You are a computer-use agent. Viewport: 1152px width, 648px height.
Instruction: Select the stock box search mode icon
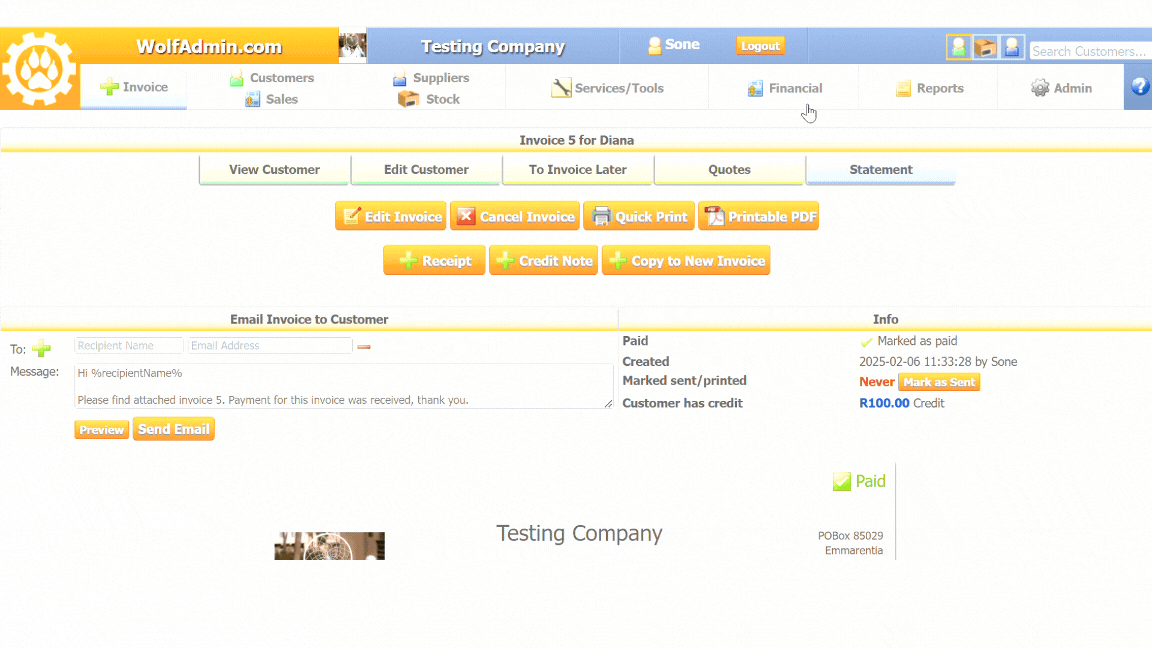click(985, 47)
